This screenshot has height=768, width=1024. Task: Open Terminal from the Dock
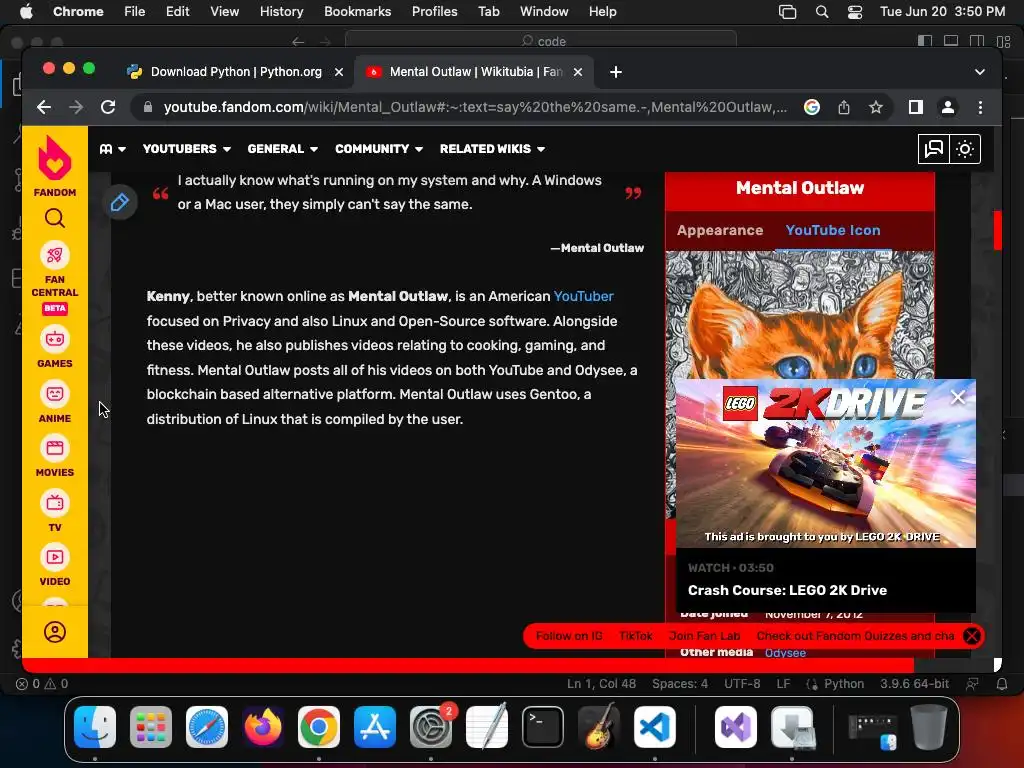pyautogui.click(x=542, y=727)
